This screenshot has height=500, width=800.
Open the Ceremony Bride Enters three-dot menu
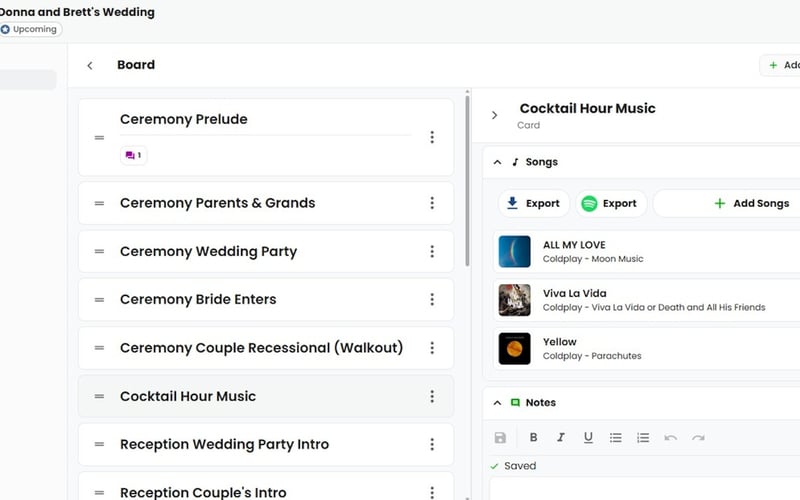click(432, 299)
